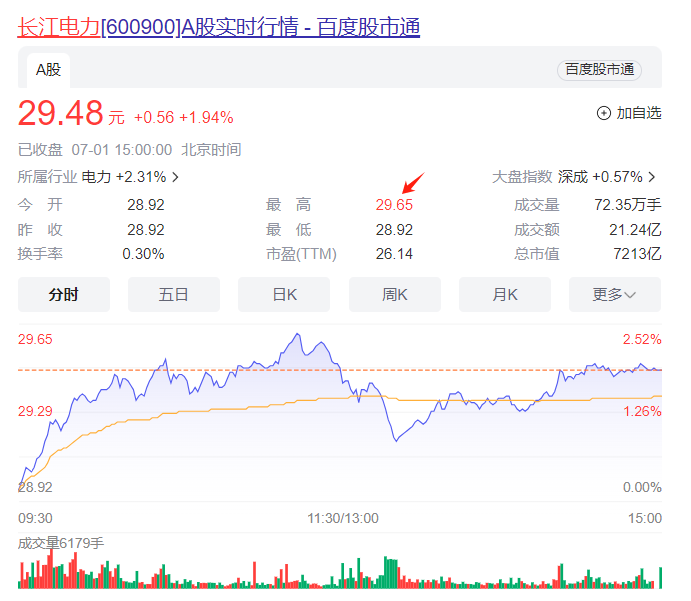Switch to the 五日 chart tab

[x=174, y=294]
